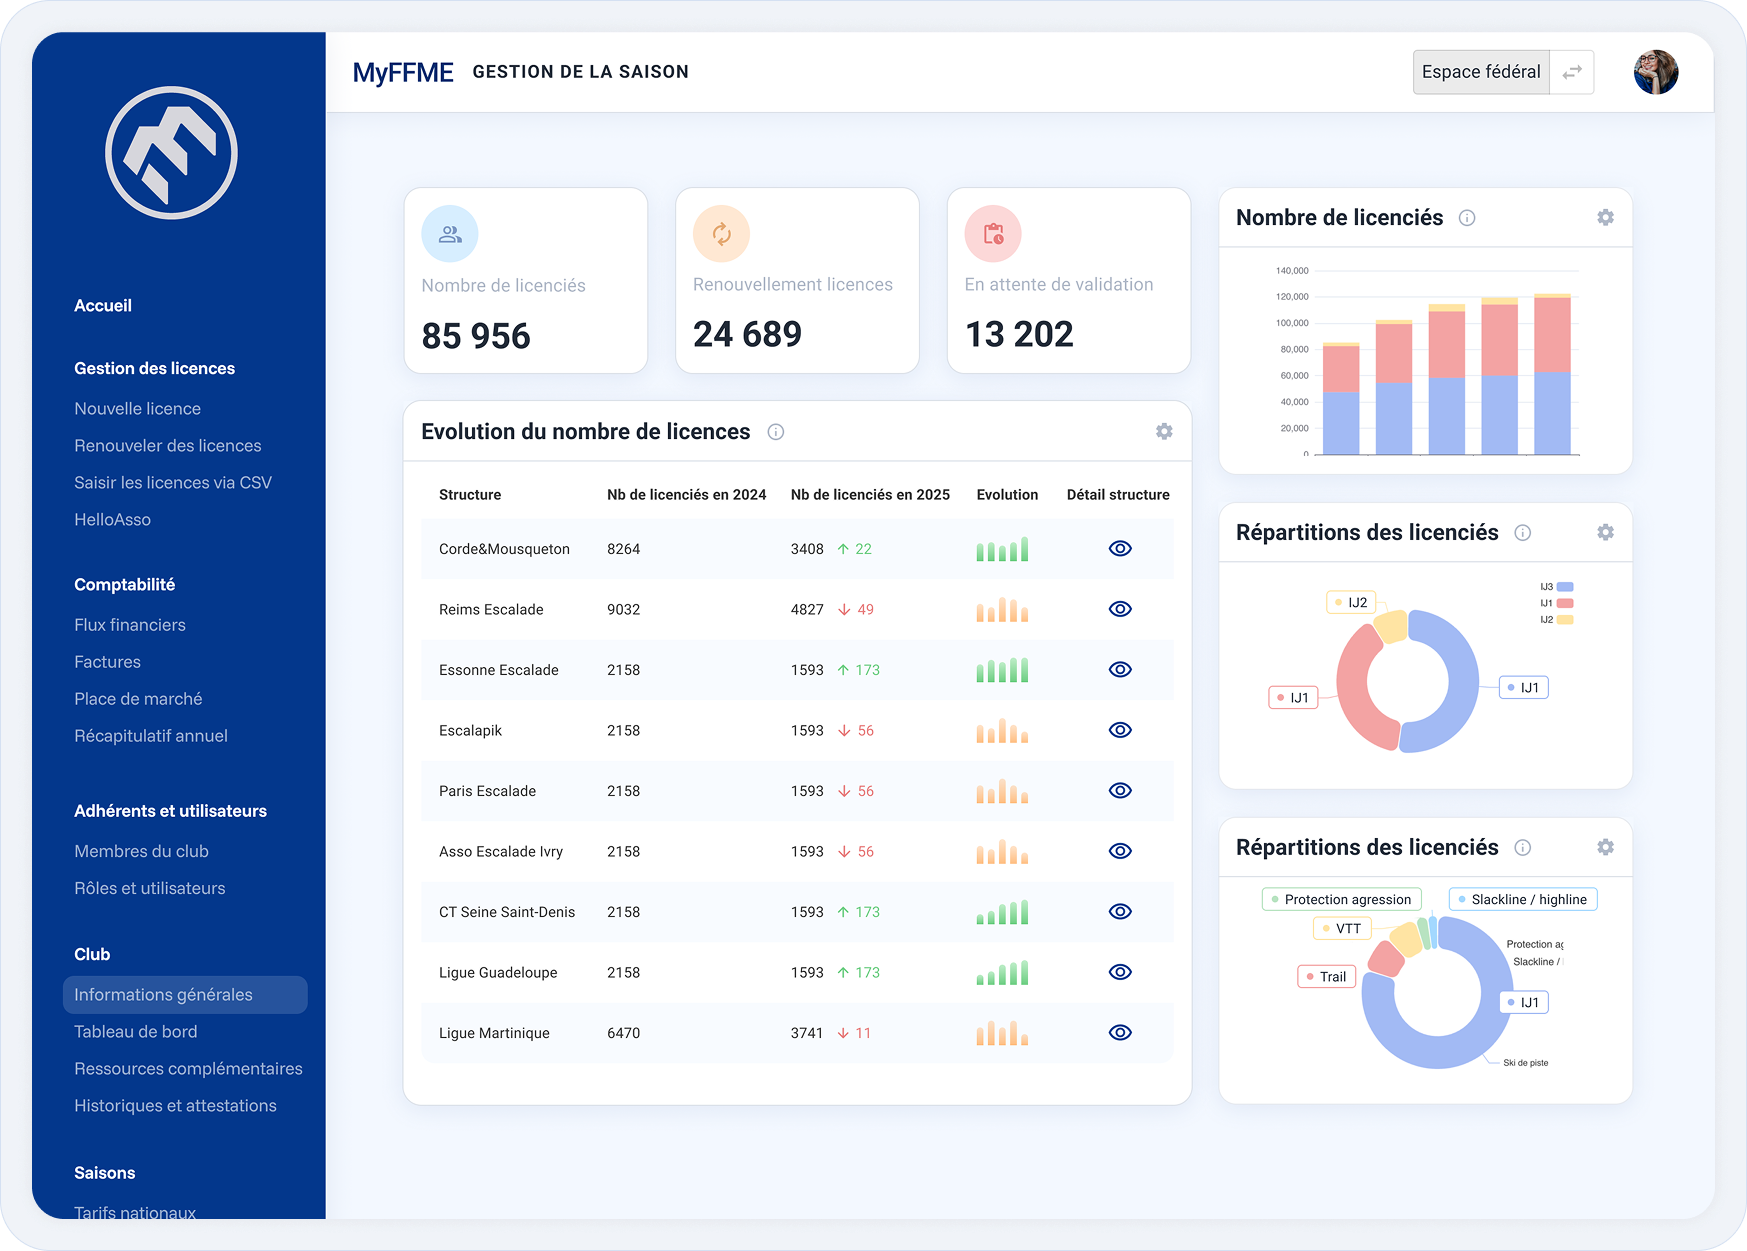Image resolution: width=1747 pixels, height=1251 pixels.
Task: Open the Espace fédéral selector
Action: 1481,72
